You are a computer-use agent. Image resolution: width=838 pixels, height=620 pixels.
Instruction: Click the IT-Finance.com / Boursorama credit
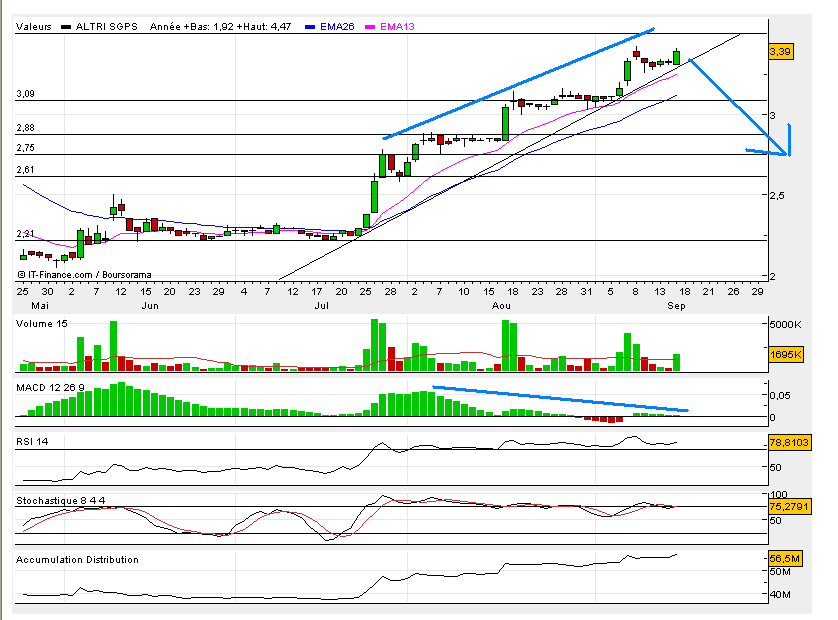coord(84,275)
